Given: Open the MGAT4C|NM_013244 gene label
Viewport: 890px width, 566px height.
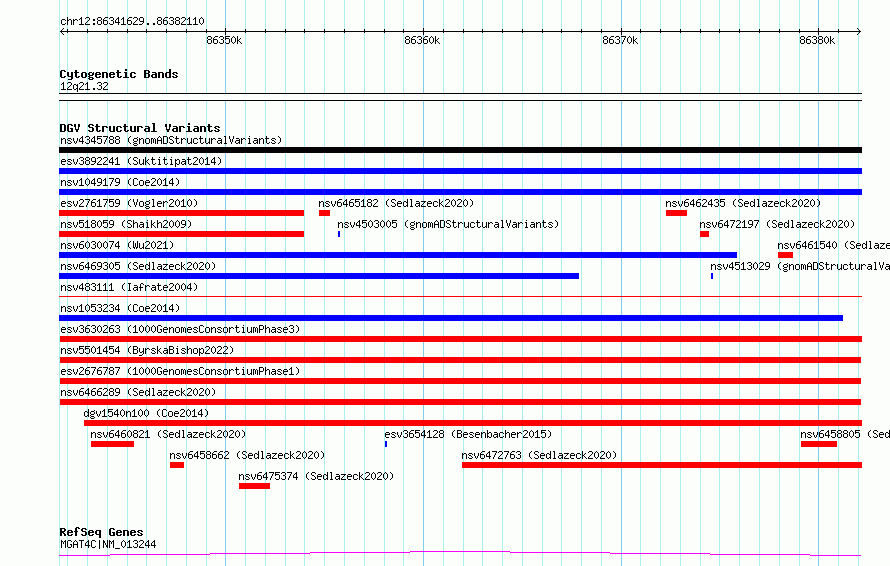Looking at the screenshot, I should pyautogui.click(x=108, y=544).
